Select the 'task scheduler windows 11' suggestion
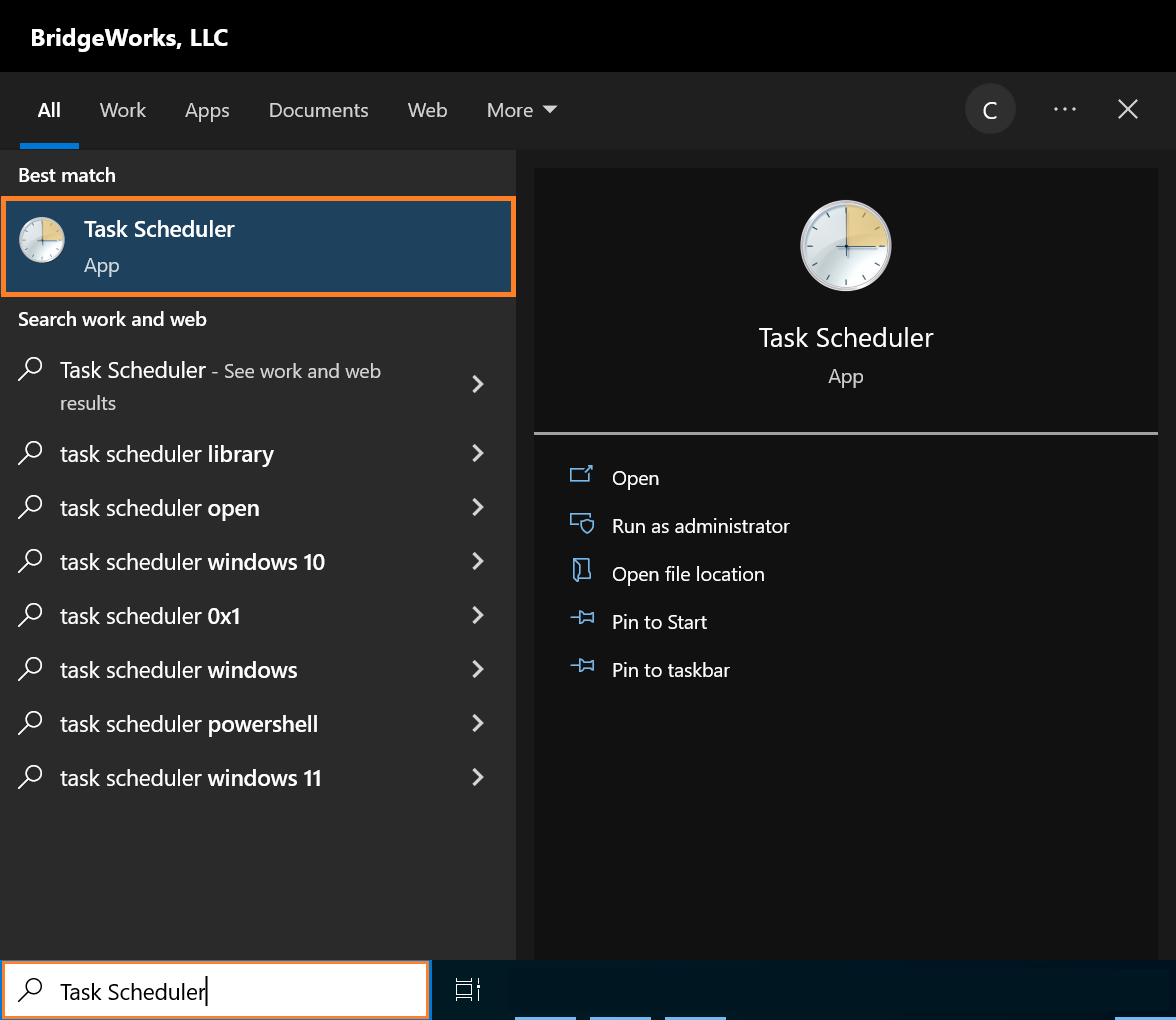 (258, 778)
